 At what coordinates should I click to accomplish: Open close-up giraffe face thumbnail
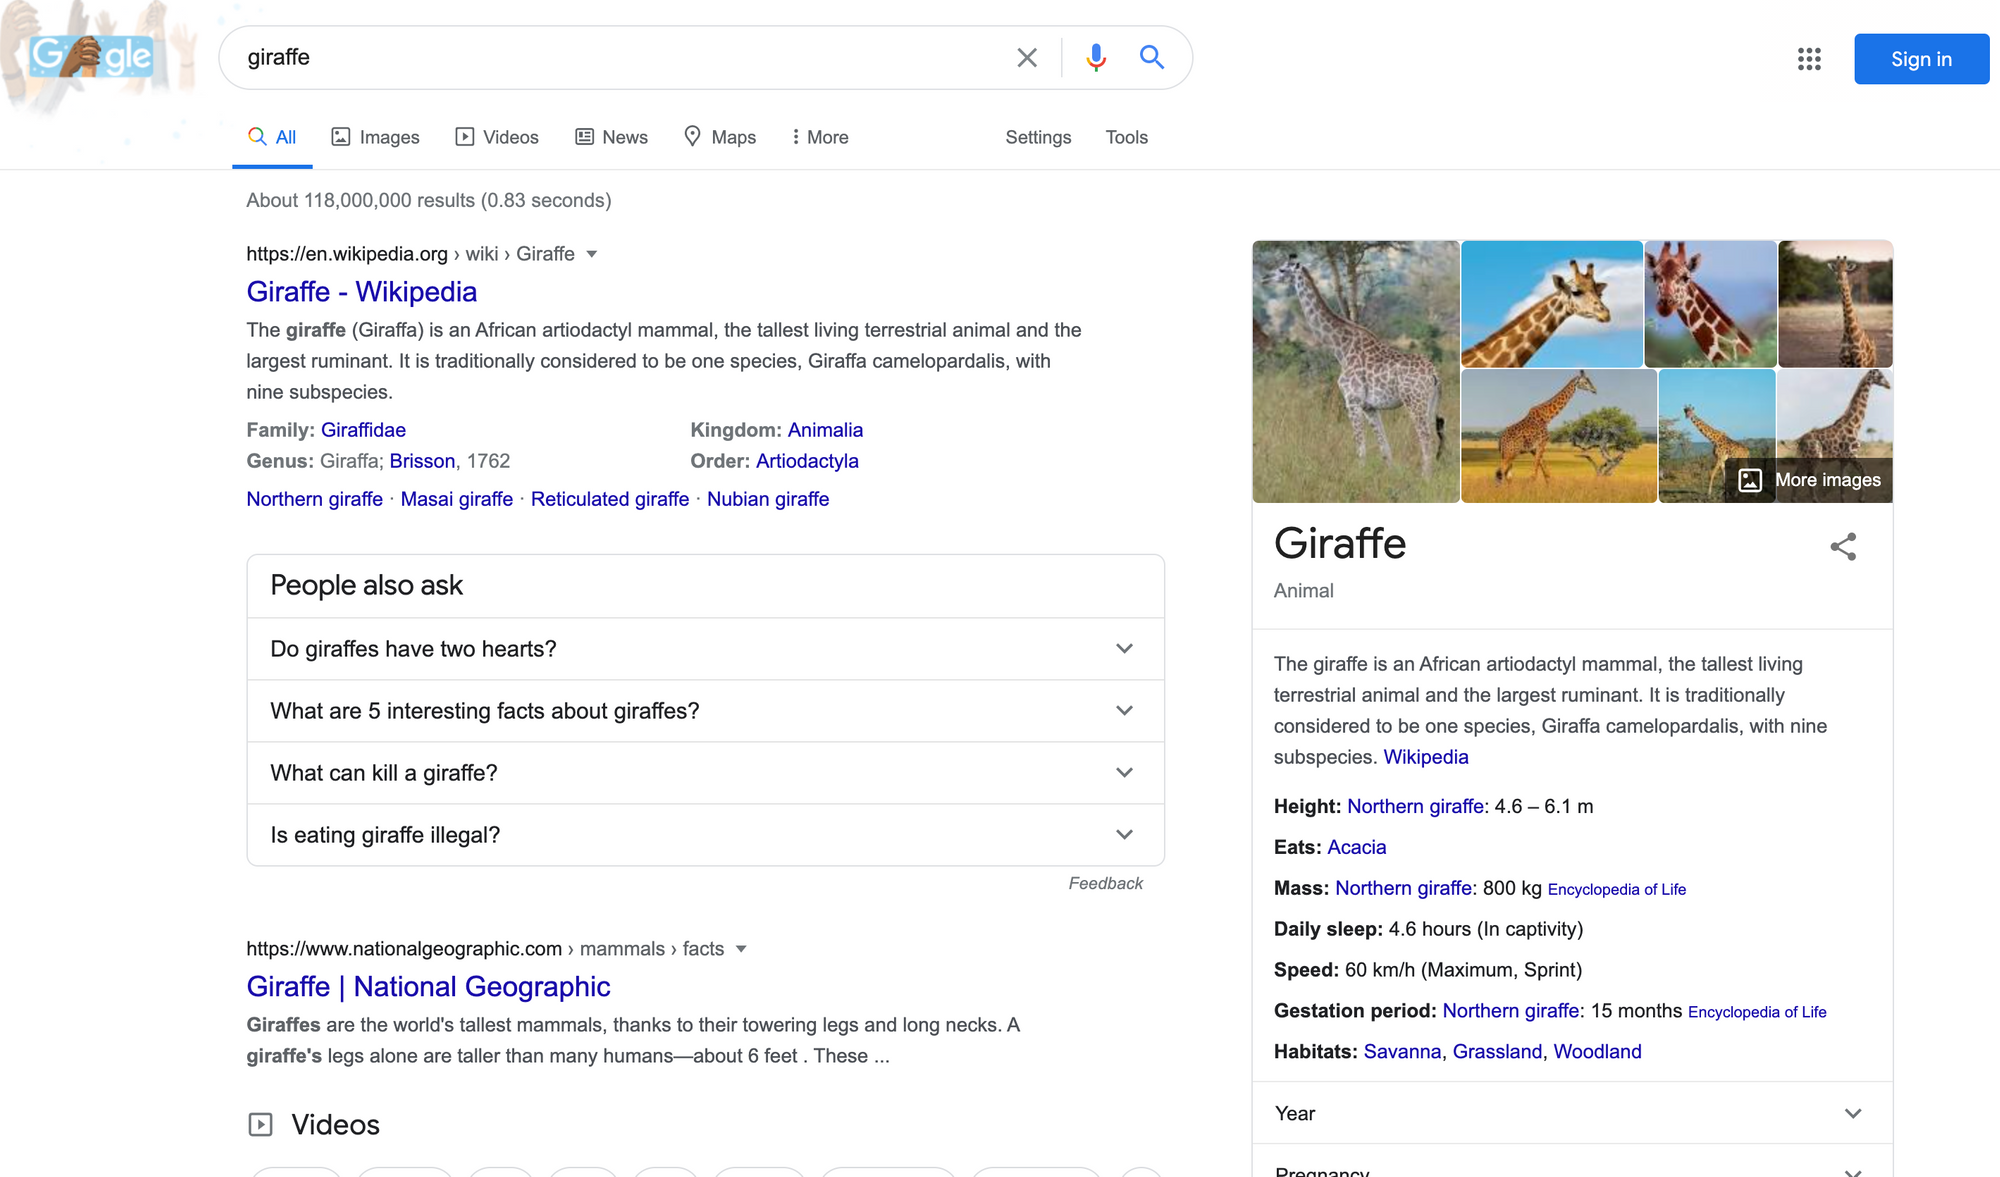tap(1710, 304)
